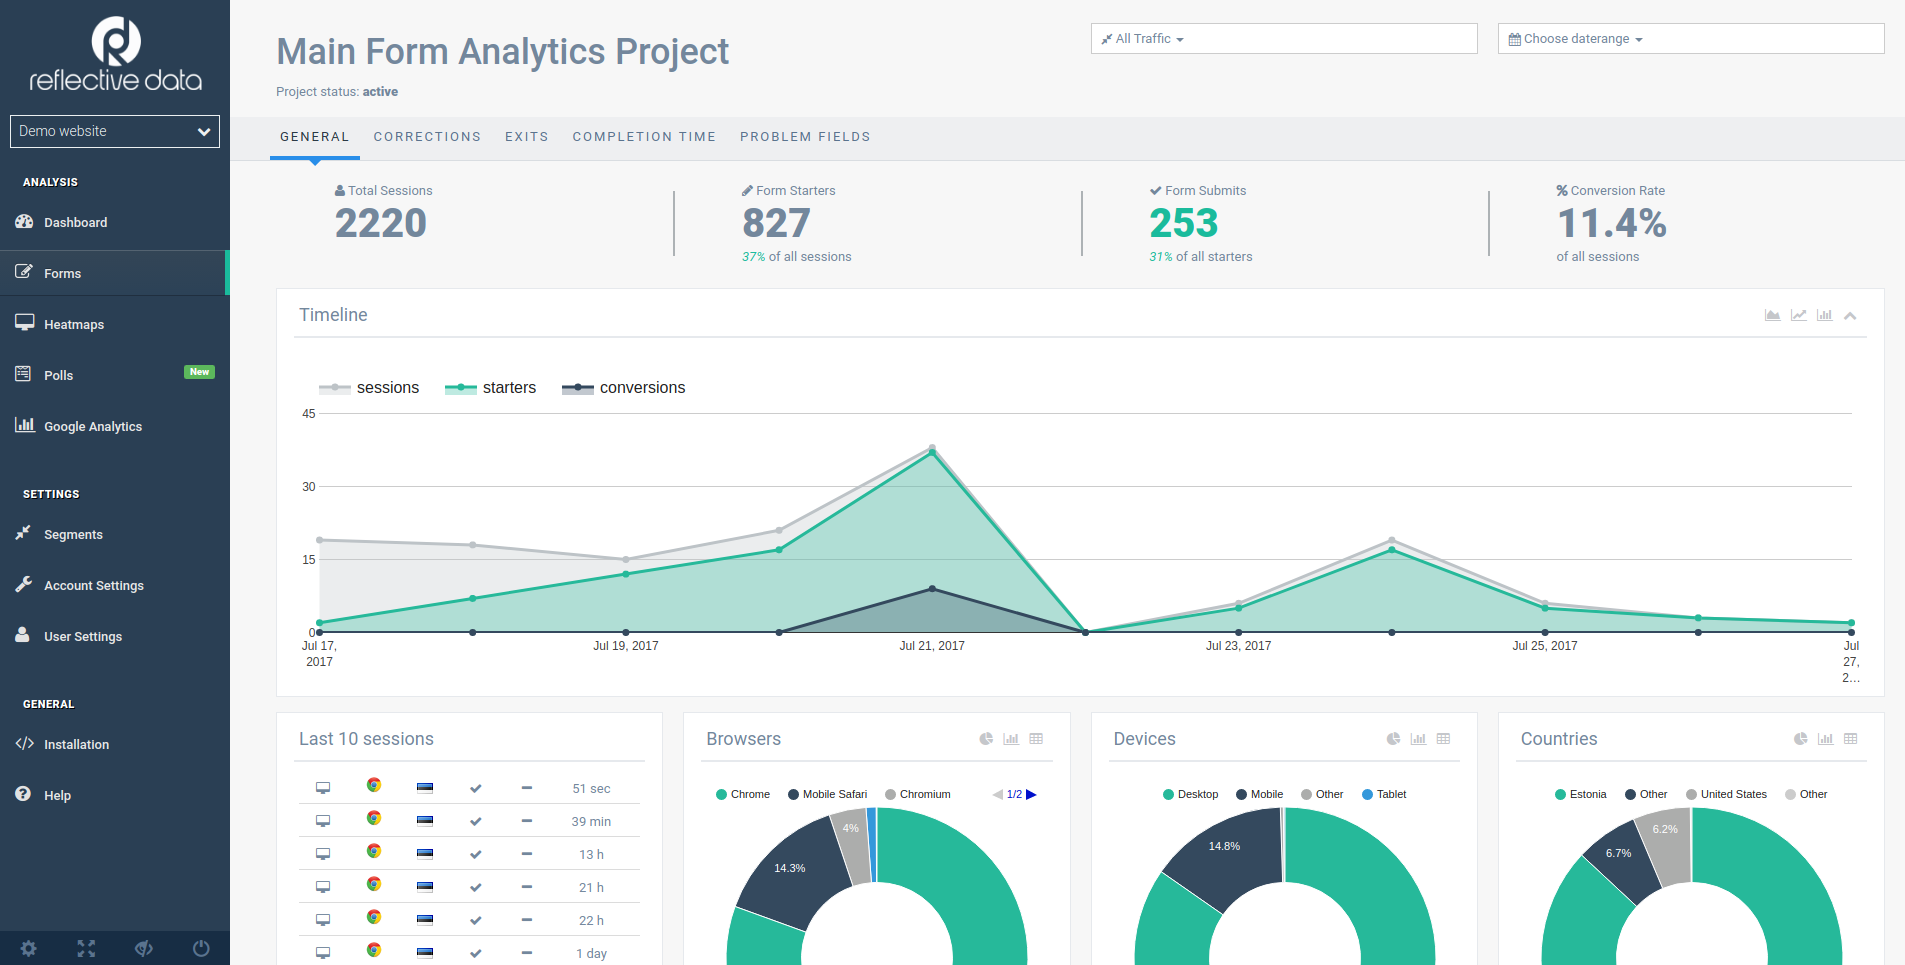
Task: Open the Installation page
Action: [x=115, y=744]
